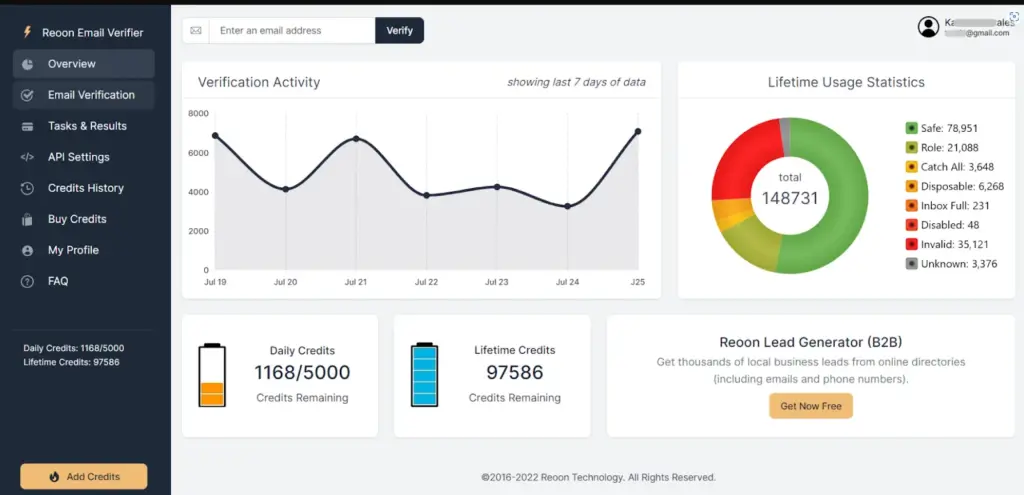Viewport: 1024px width, 495px height.
Task: Click the Credits History clock icon
Action: (27, 189)
